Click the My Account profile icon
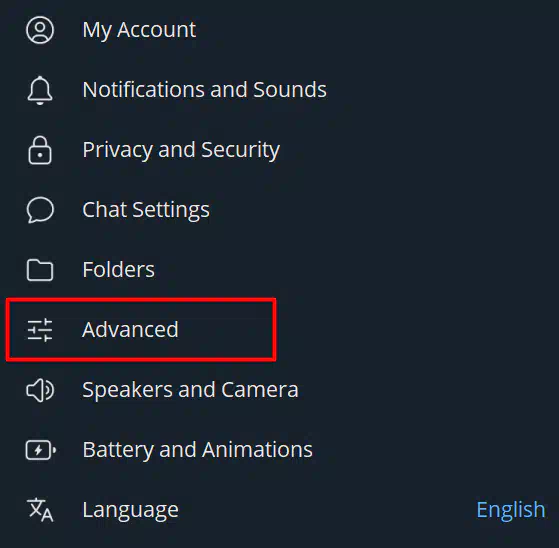Image resolution: width=559 pixels, height=548 pixels. pyautogui.click(x=40, y=30)
